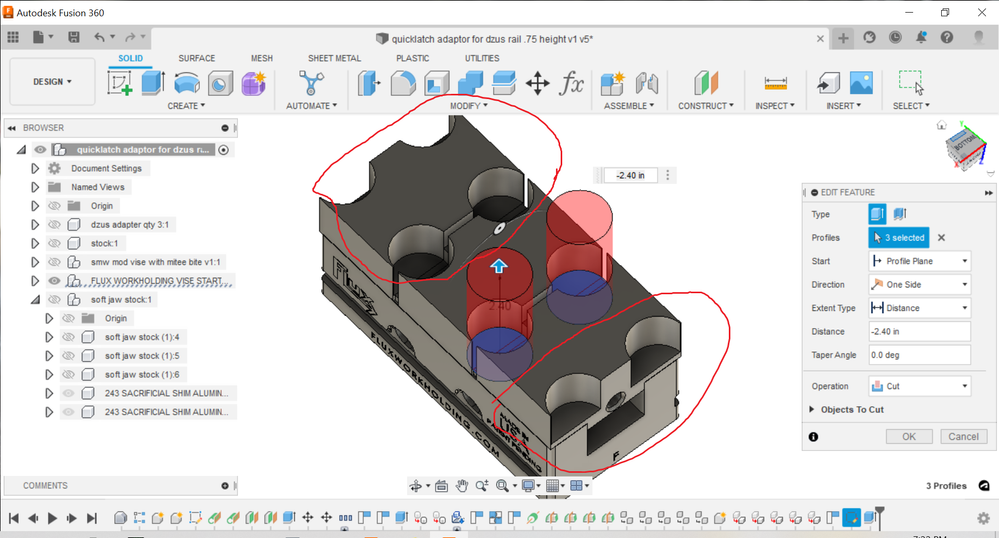Select the window Select tool
999x538 pixels.
coord(911,82)
